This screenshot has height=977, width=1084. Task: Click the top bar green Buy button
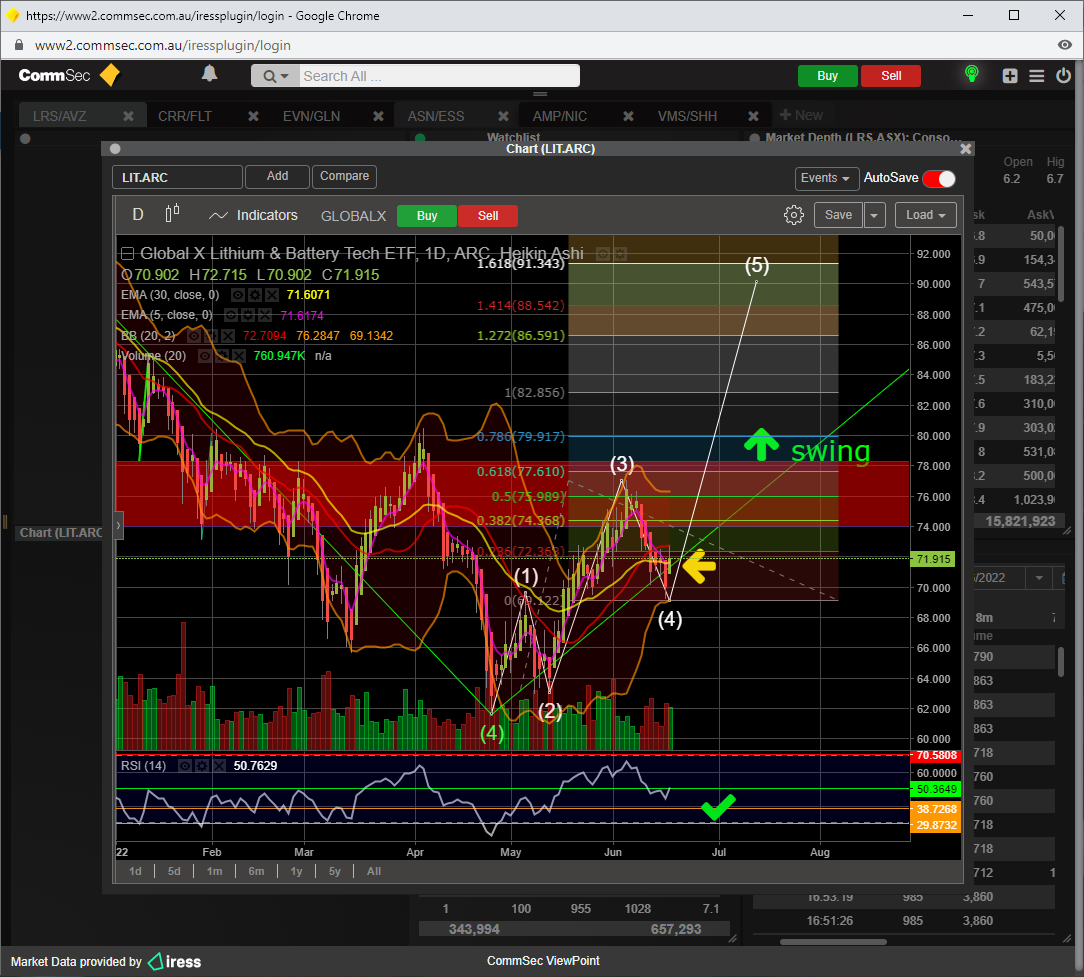(x=828, y=76)
